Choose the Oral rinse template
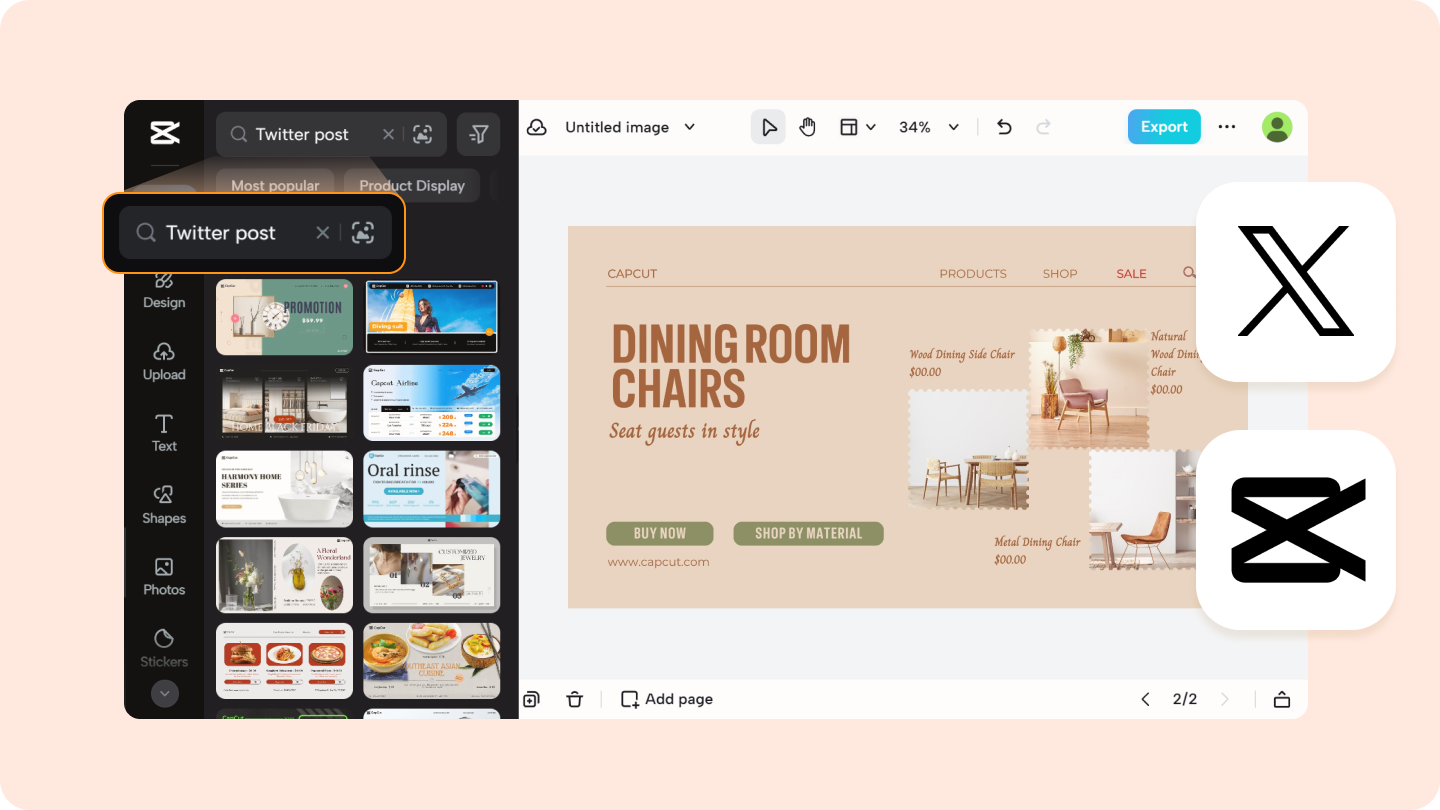1440x810 pixels. pyautogui.click(x=431, y=489)
